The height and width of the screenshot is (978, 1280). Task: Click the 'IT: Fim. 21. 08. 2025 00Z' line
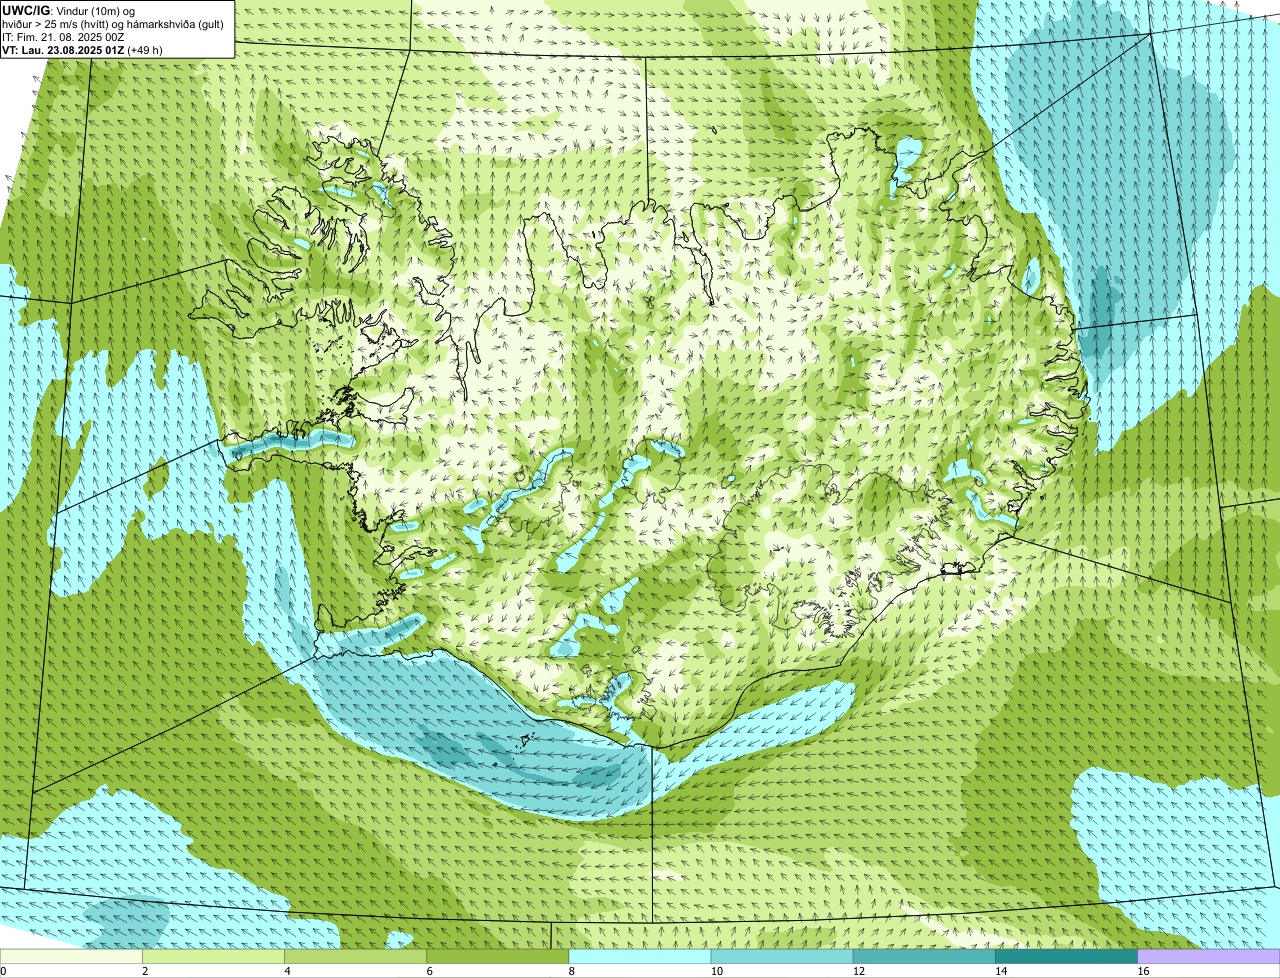point(63,36)
